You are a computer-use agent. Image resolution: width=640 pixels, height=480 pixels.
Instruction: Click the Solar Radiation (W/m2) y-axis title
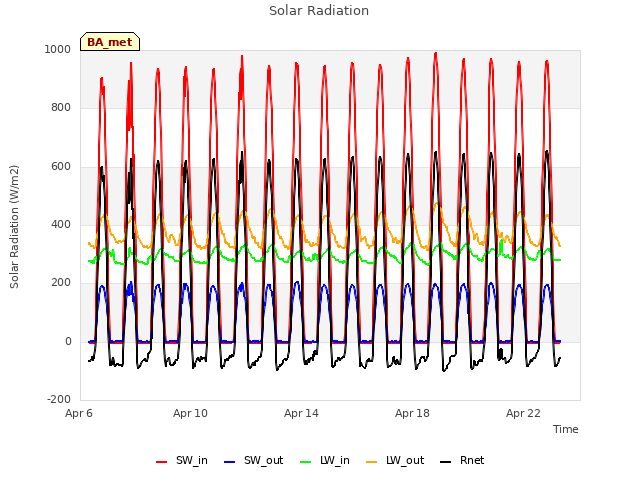point(14,227)
